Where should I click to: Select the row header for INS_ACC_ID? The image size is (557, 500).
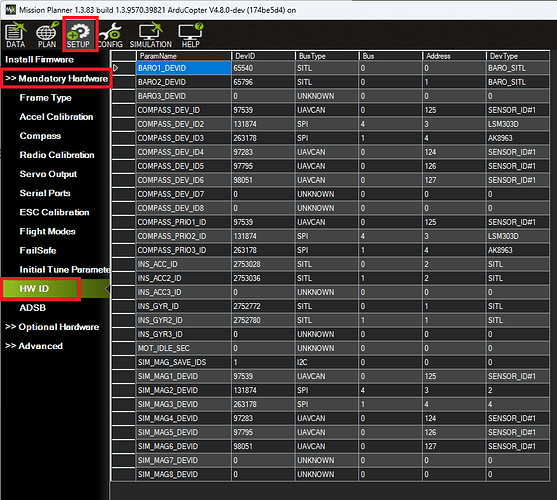124,264
